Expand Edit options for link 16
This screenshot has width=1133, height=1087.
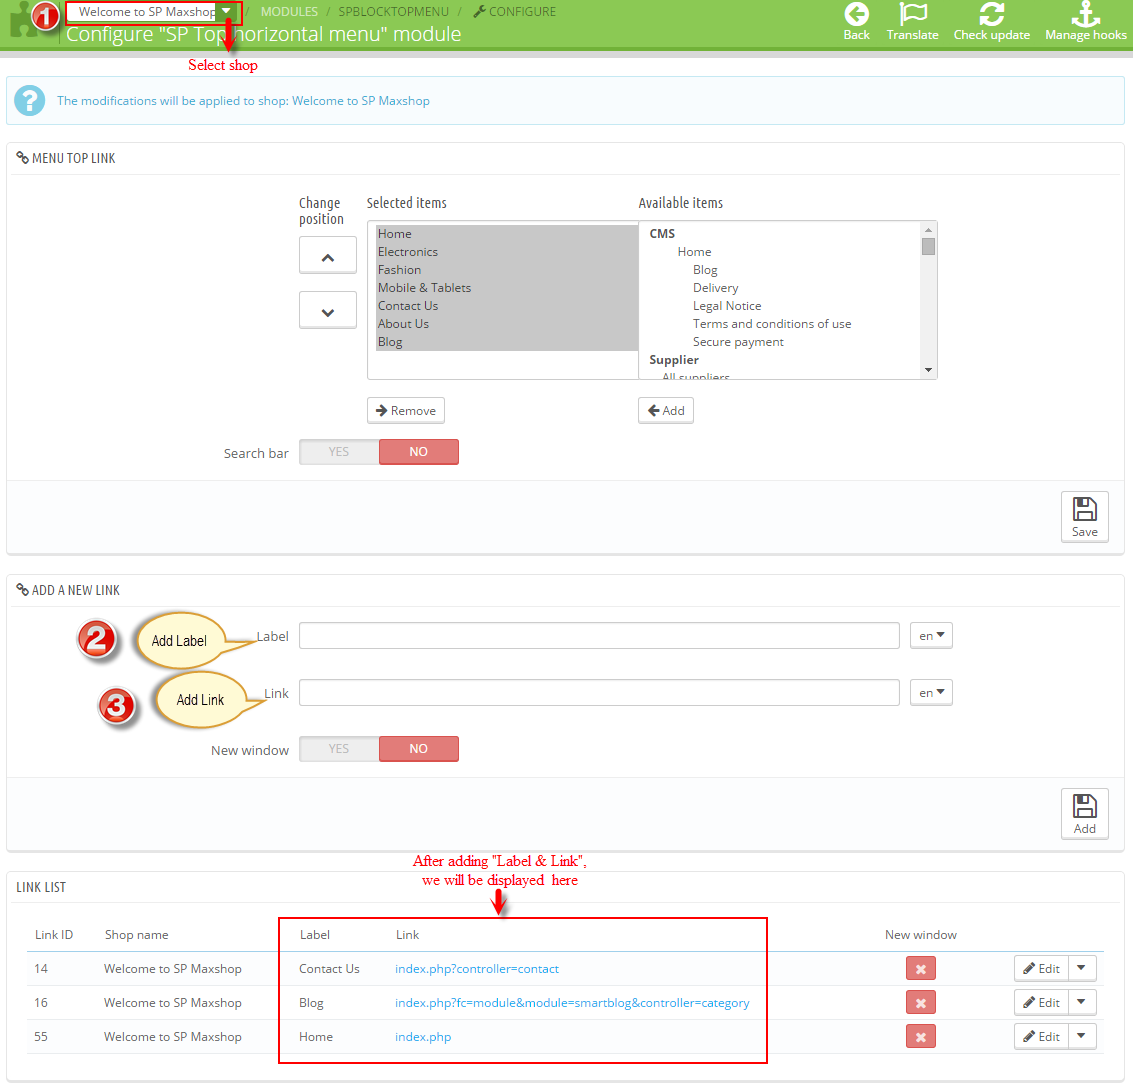(1082, 1002)
